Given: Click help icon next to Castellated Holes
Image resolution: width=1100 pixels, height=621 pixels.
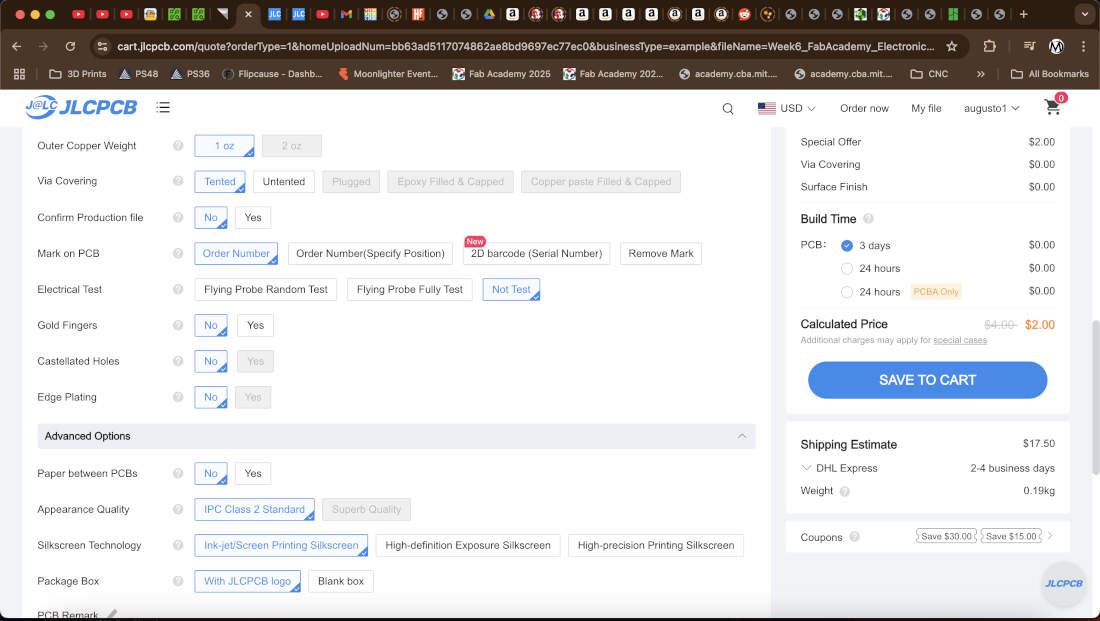Looking at the screenshot, I should click(x=178, y=361).
